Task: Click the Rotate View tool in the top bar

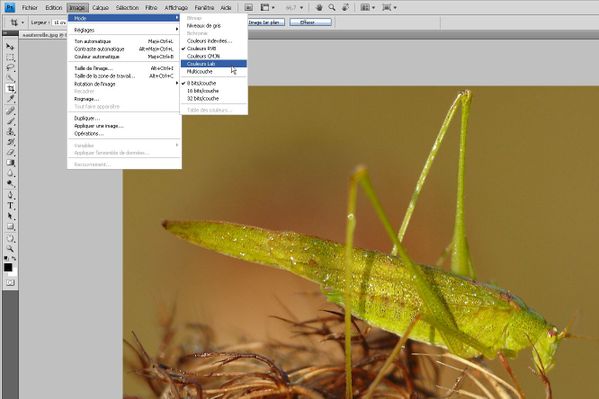Action: click(x=345, y=7)
